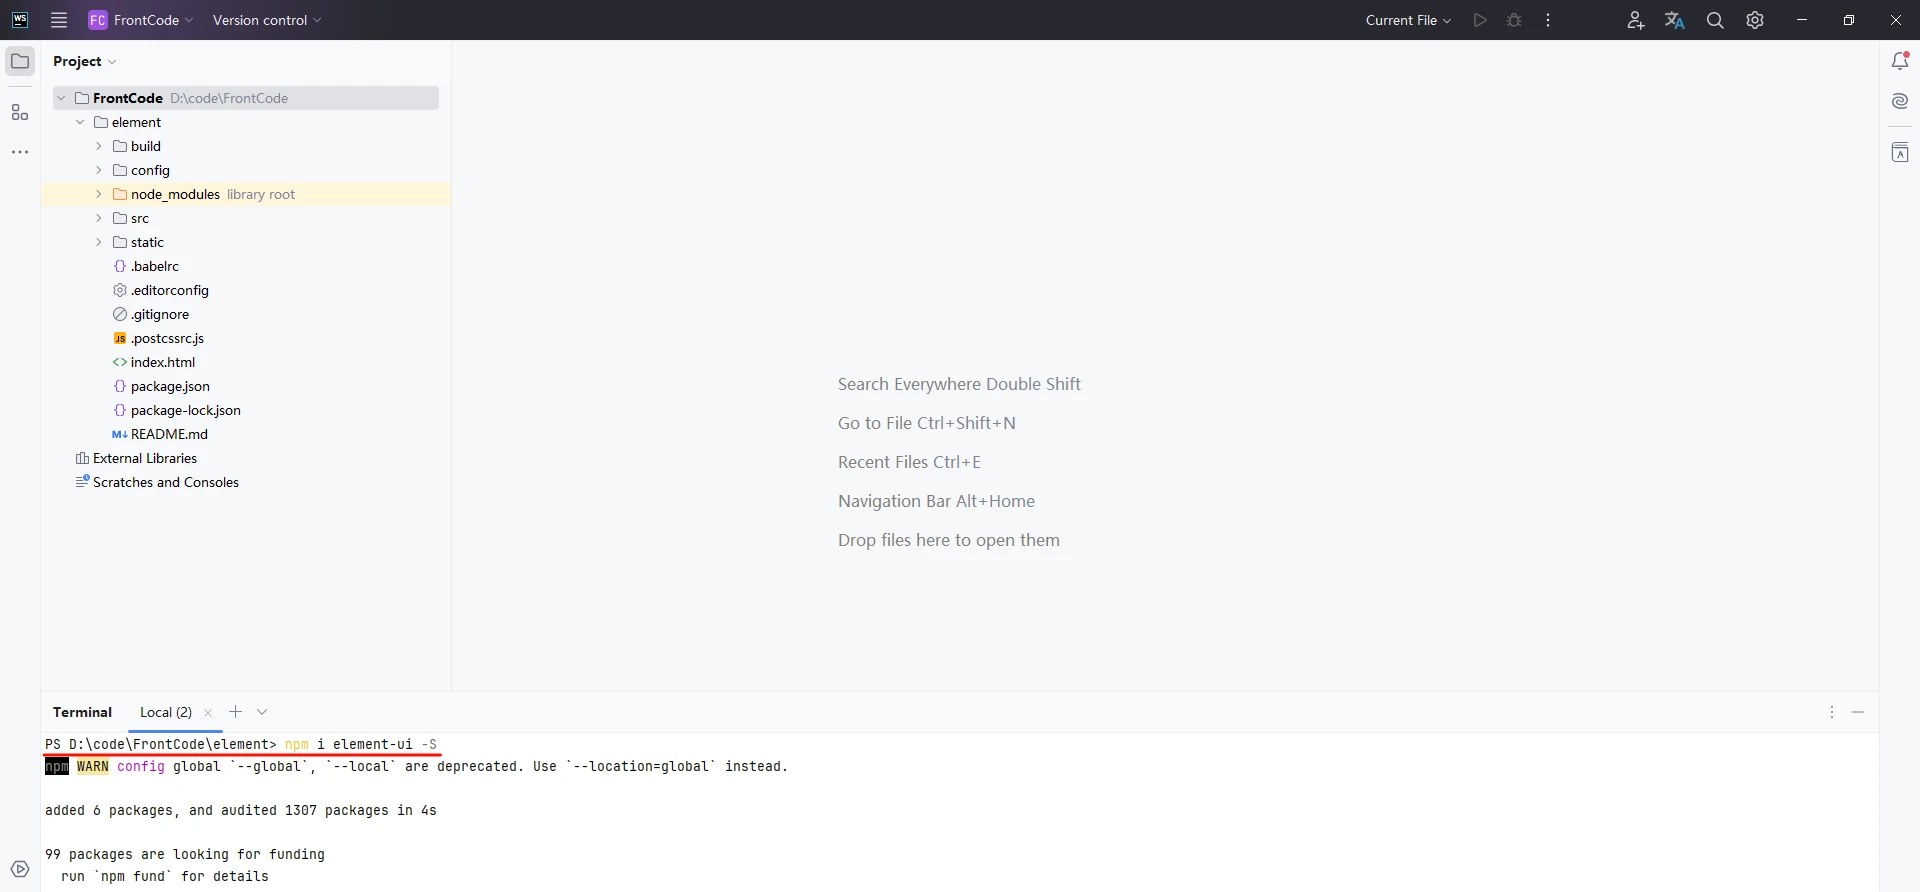Open the Project view options dropdown

(x=85, y=61)
